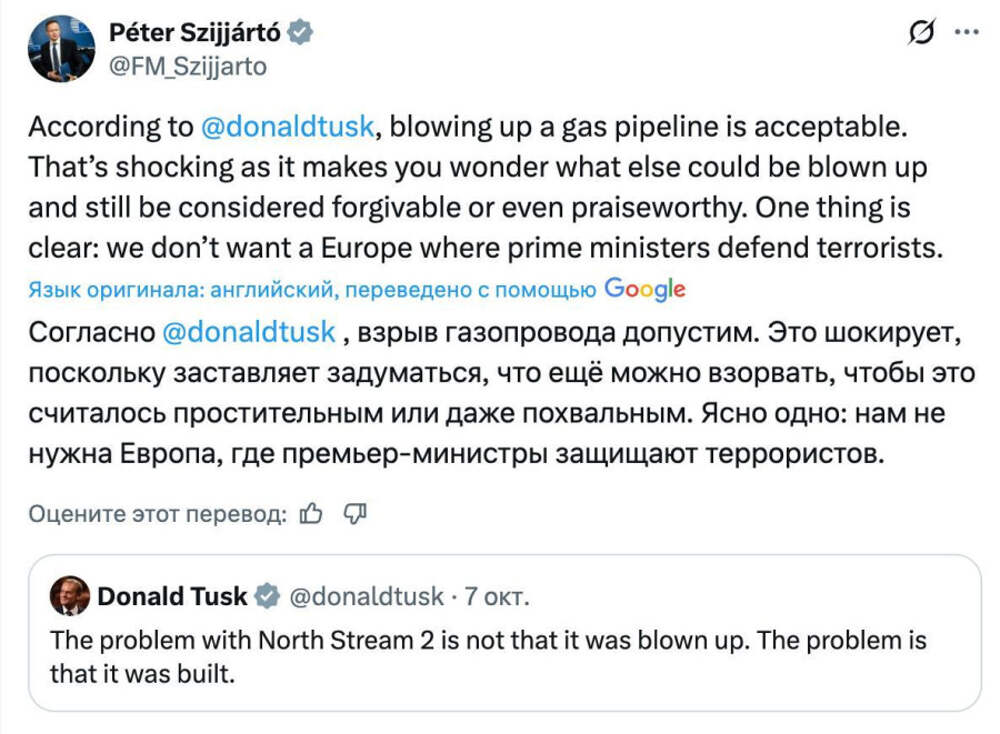Click Péter Szijjártó's verified badge
The height and width of the screenshot is (734, 1000).
point(300,33)
